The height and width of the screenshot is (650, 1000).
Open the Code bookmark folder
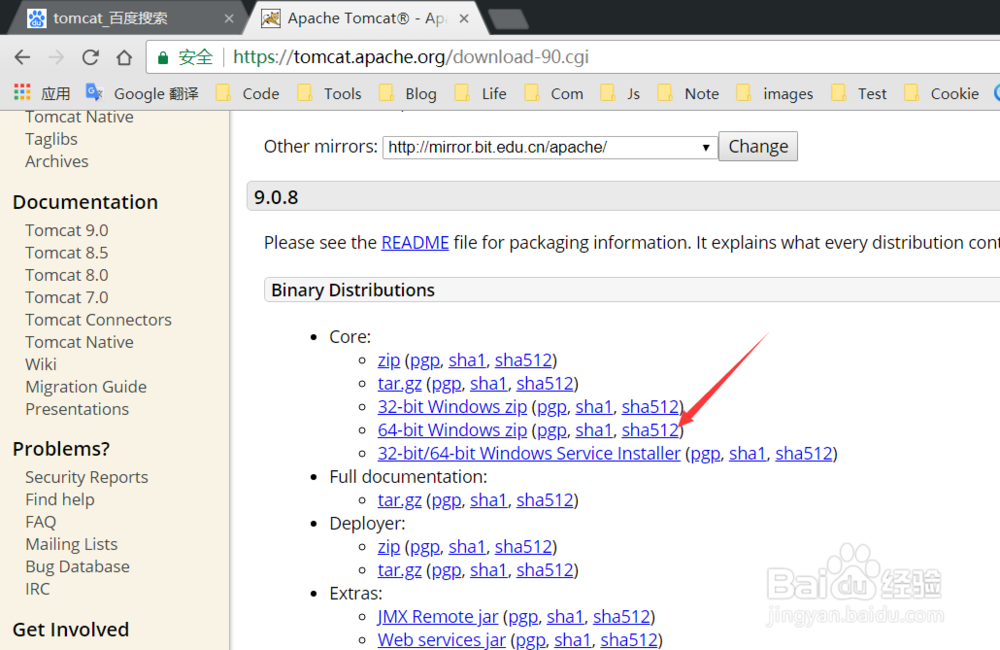click(247, 94)
